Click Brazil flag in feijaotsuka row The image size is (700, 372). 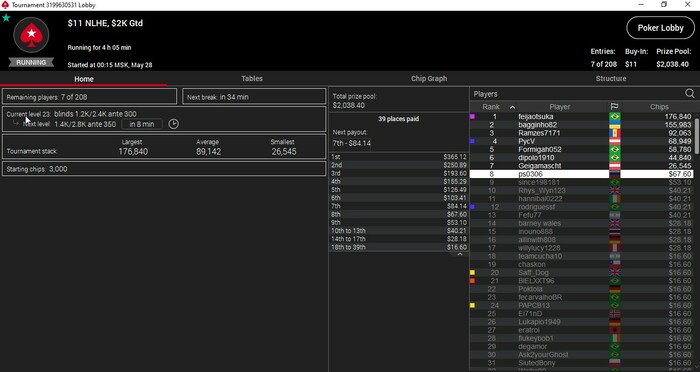point(614,117)
